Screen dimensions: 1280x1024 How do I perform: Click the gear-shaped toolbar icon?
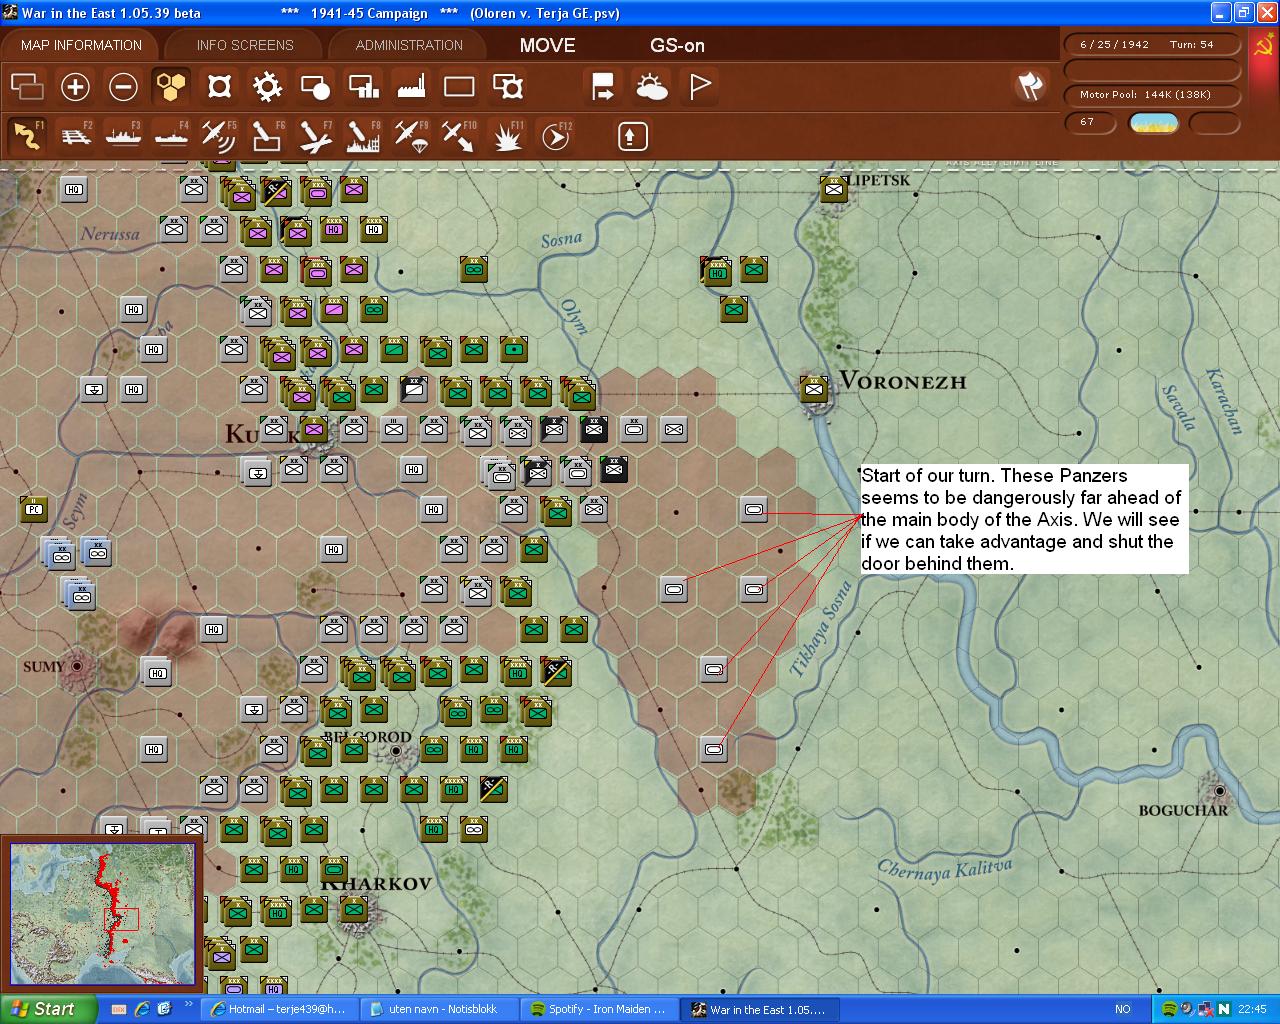pos(267,87)
